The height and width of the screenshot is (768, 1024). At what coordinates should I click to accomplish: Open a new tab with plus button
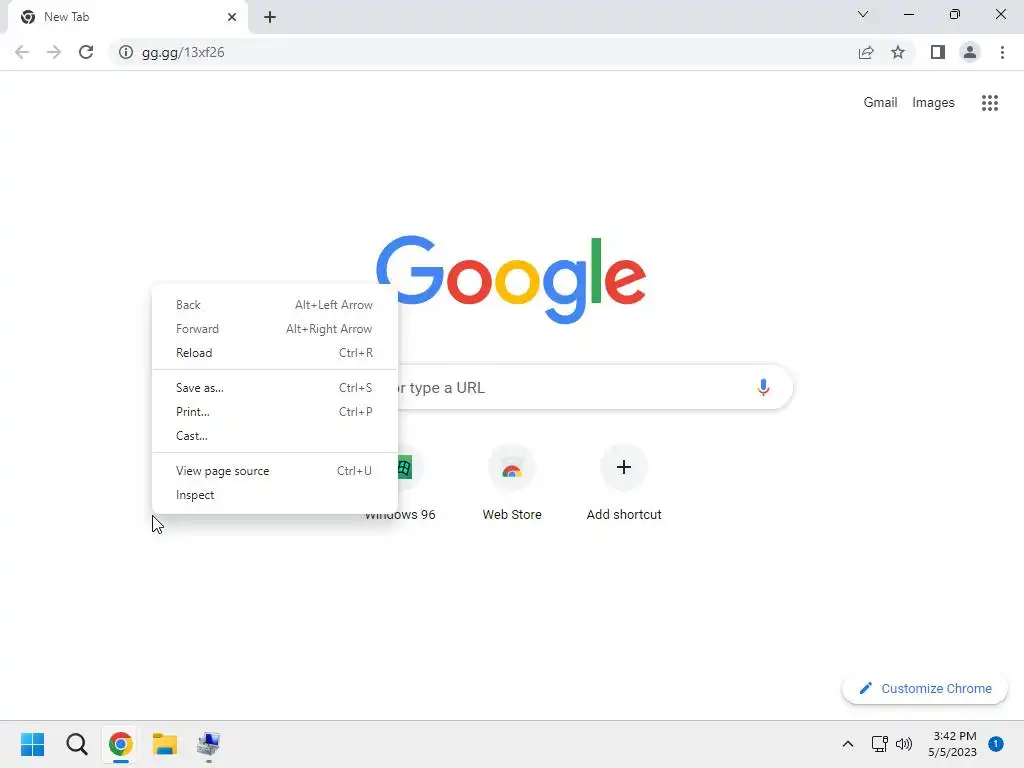270,17
